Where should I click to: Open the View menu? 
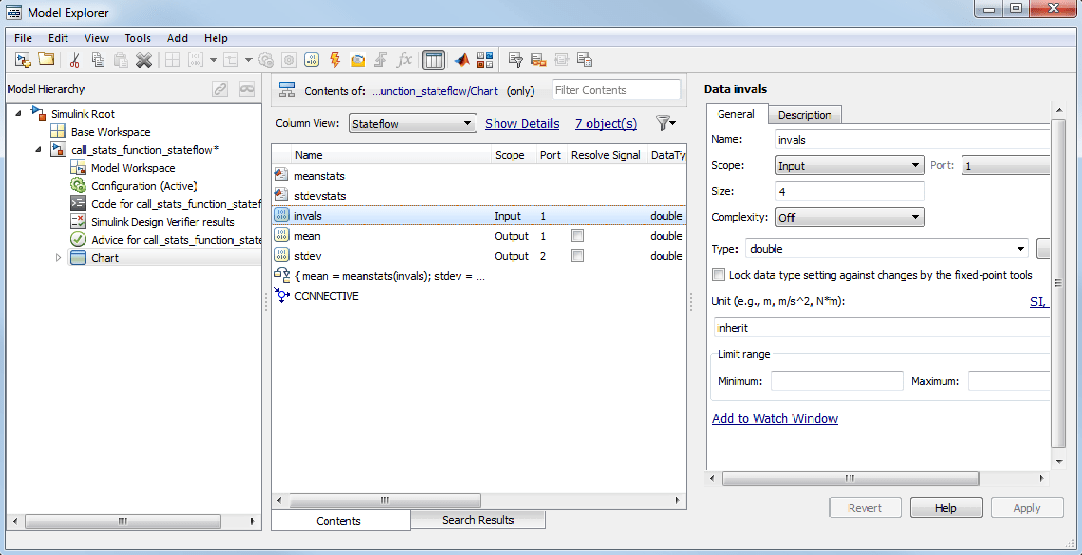tap(97, 38)
